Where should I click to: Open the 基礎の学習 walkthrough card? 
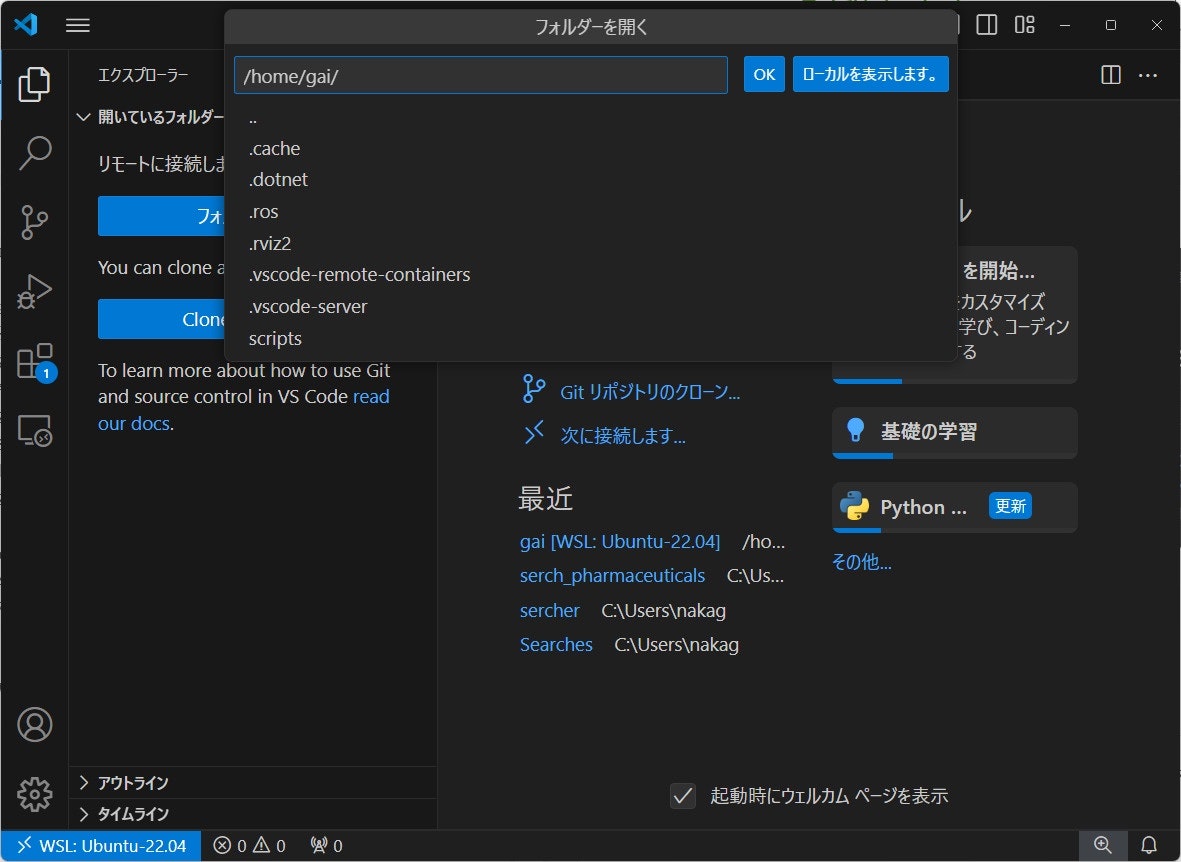click(954, 433)
